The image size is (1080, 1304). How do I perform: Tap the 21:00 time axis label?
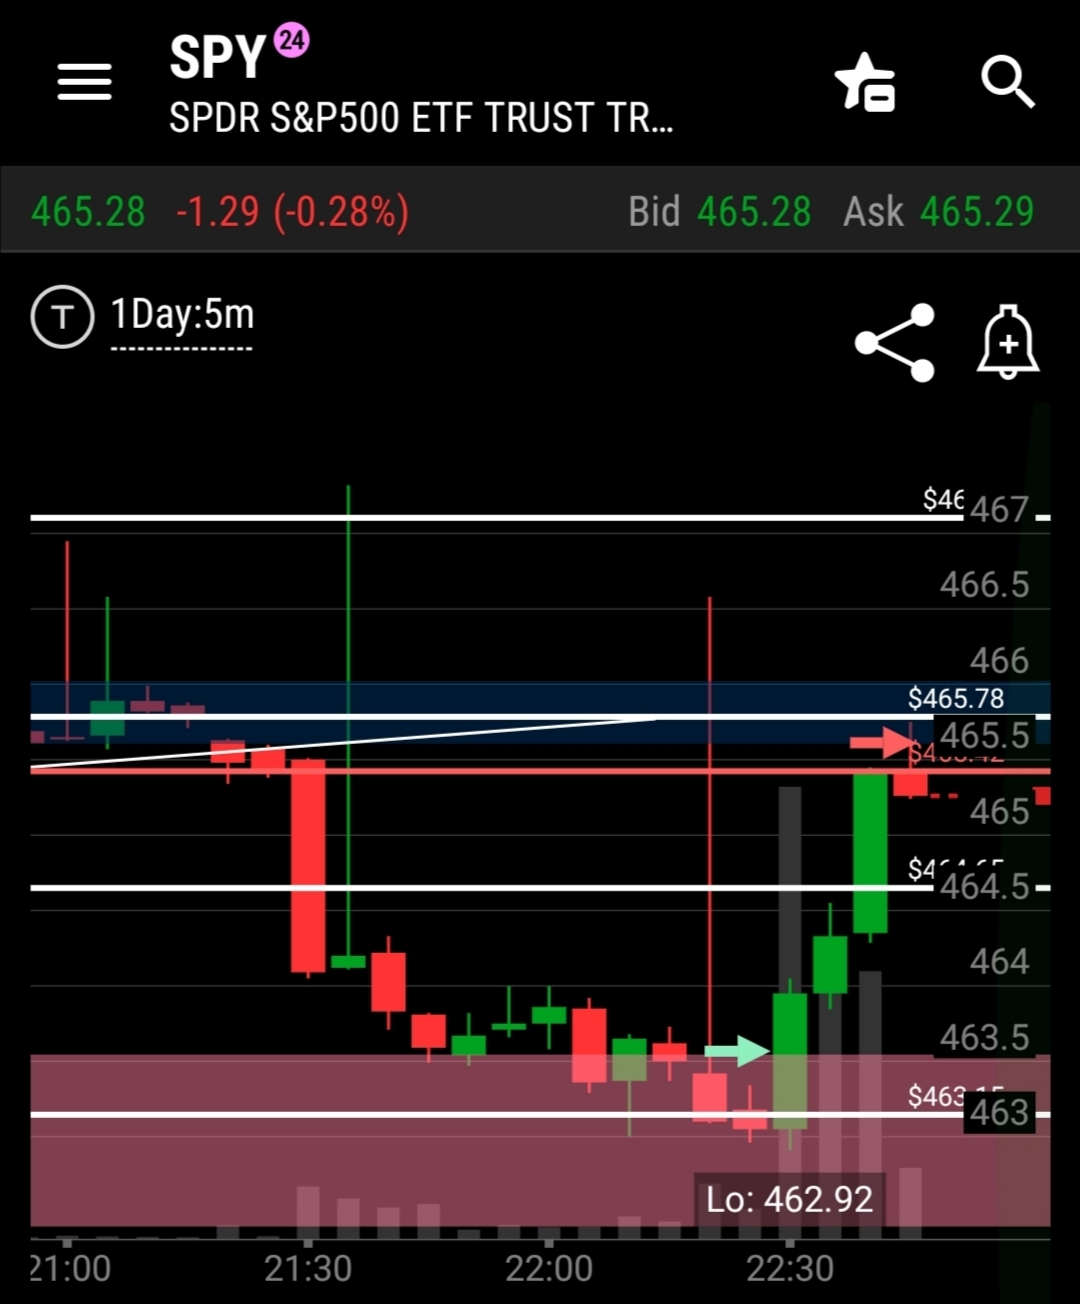click(70, 1268)
